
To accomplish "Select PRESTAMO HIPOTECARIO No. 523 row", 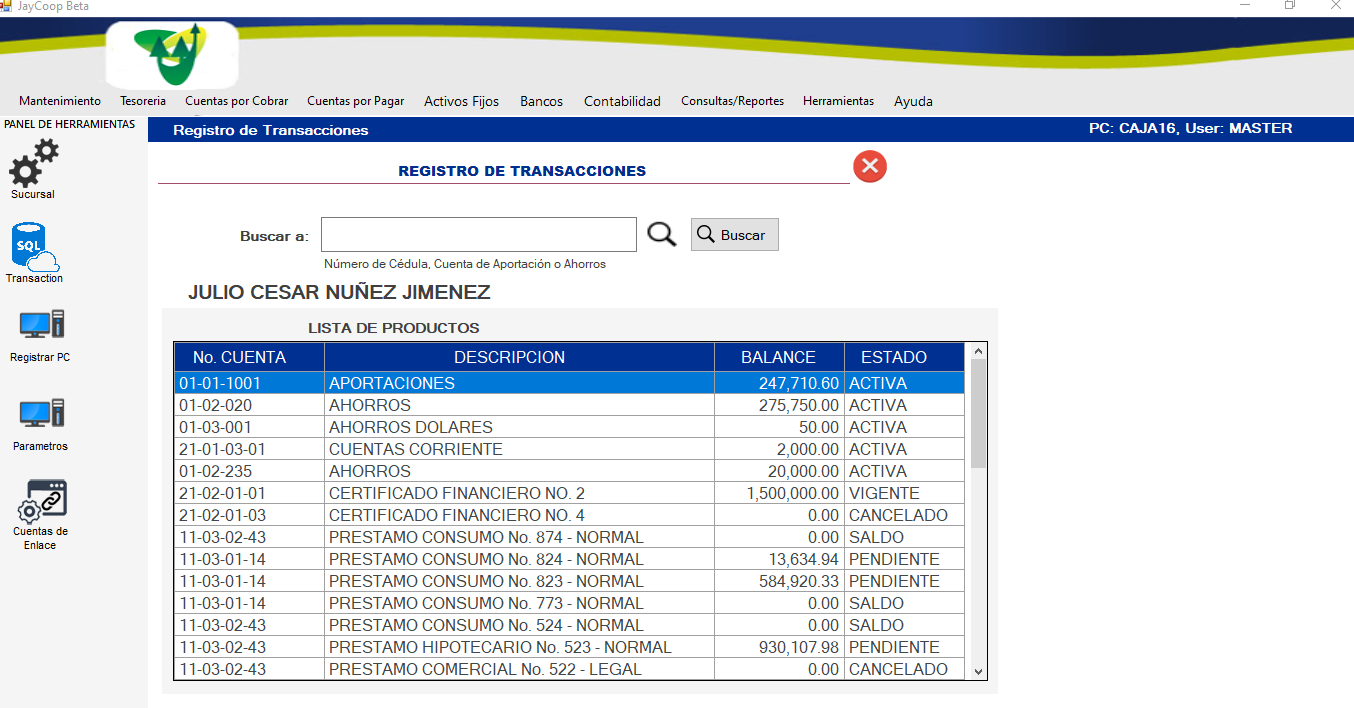I will pyautogui.click(x=570, y=647).
